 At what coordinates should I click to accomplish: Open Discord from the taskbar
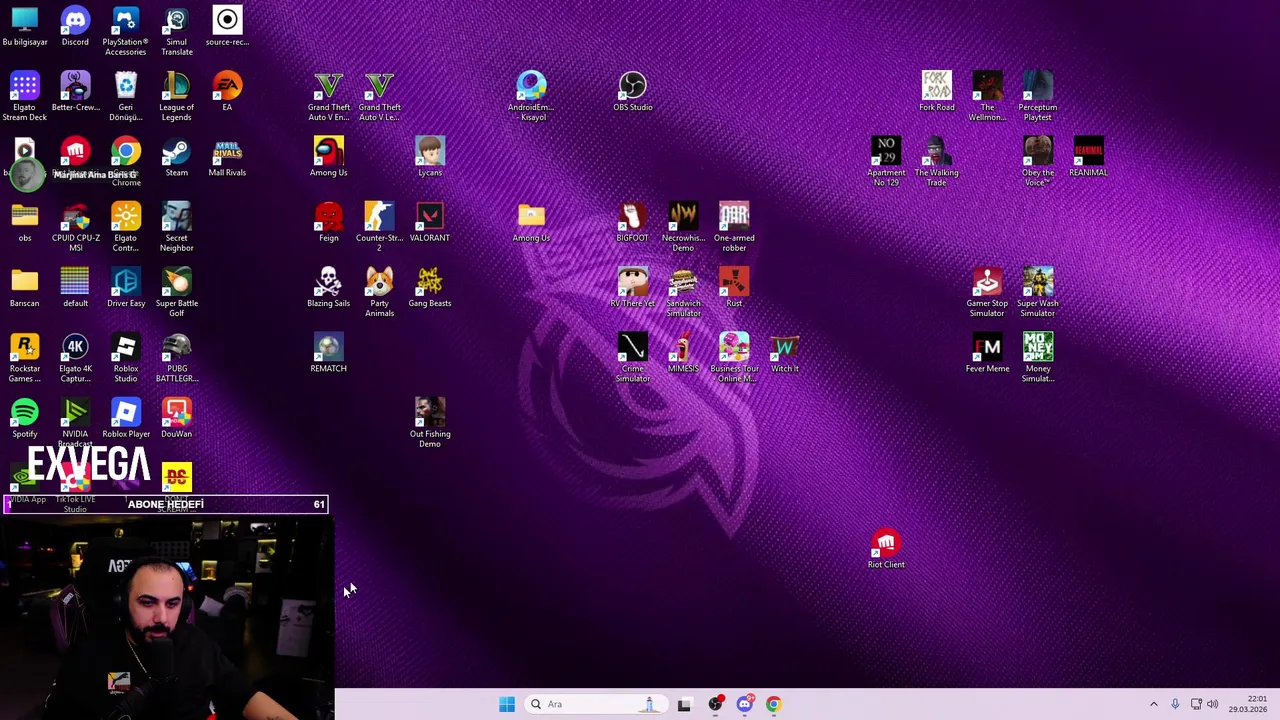click(744, 704)
